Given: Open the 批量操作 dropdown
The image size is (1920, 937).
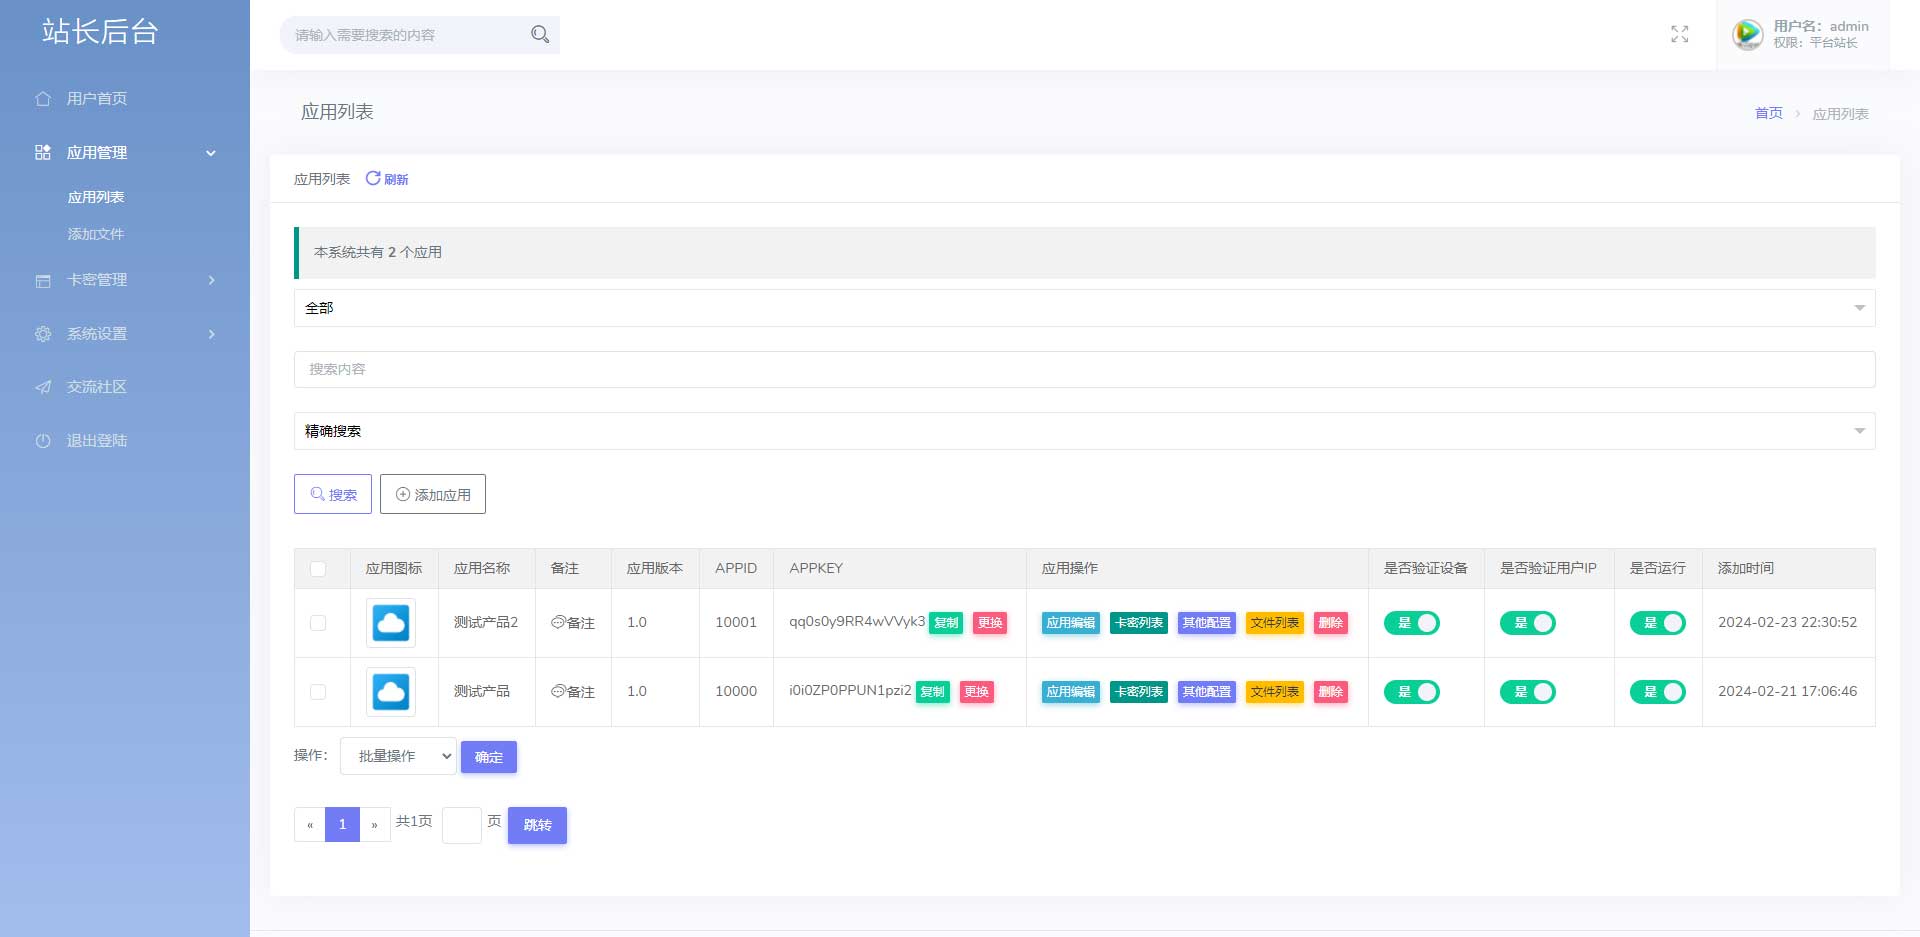Looking at the screenshot, I should pyautogui.click(x=398, y=756).
